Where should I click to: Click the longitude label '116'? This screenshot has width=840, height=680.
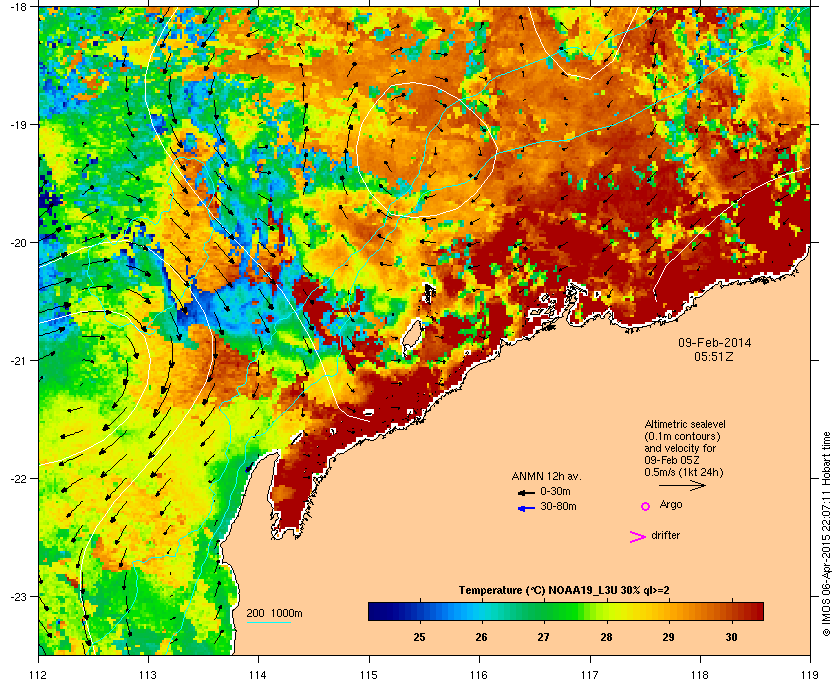[479, 675]
